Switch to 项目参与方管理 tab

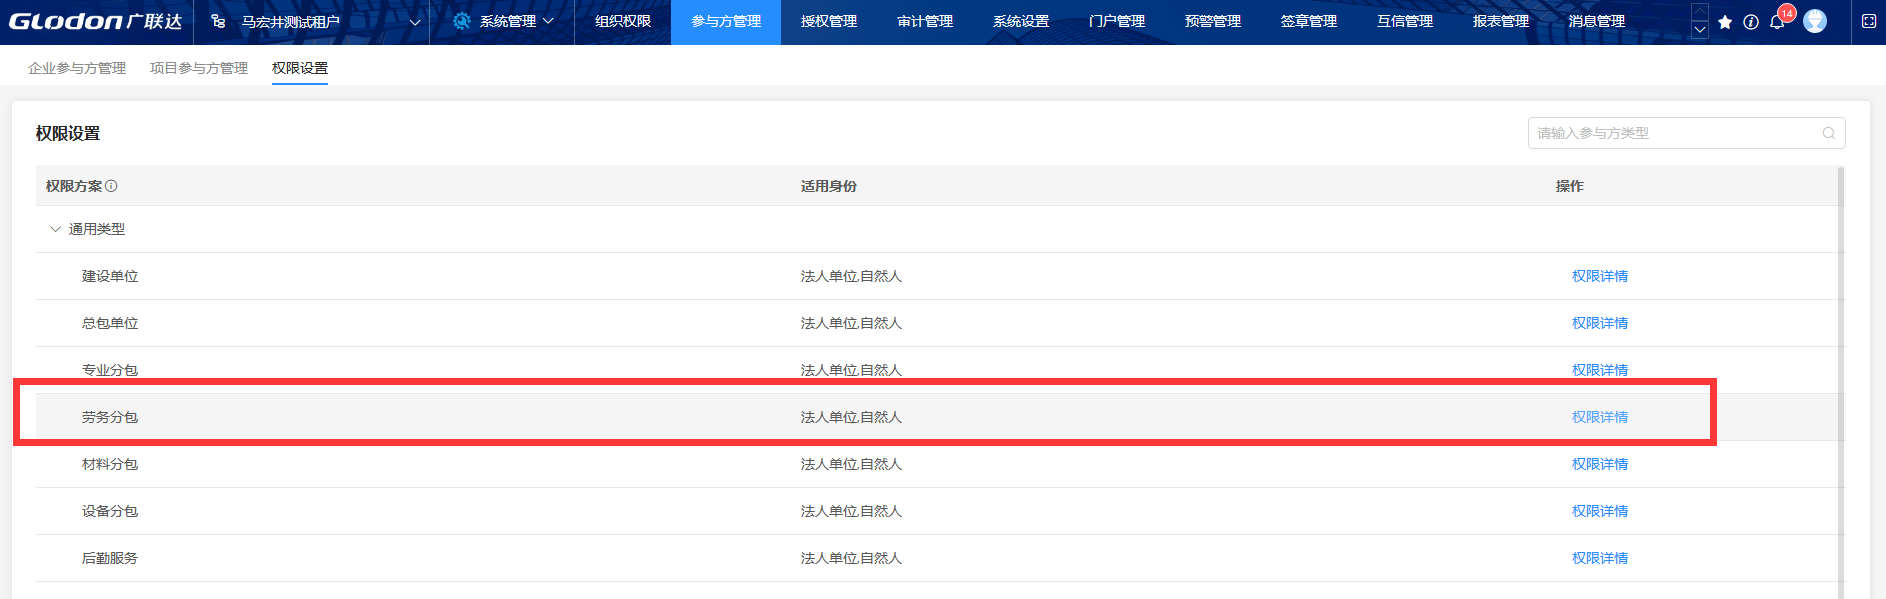click(199, 68)
